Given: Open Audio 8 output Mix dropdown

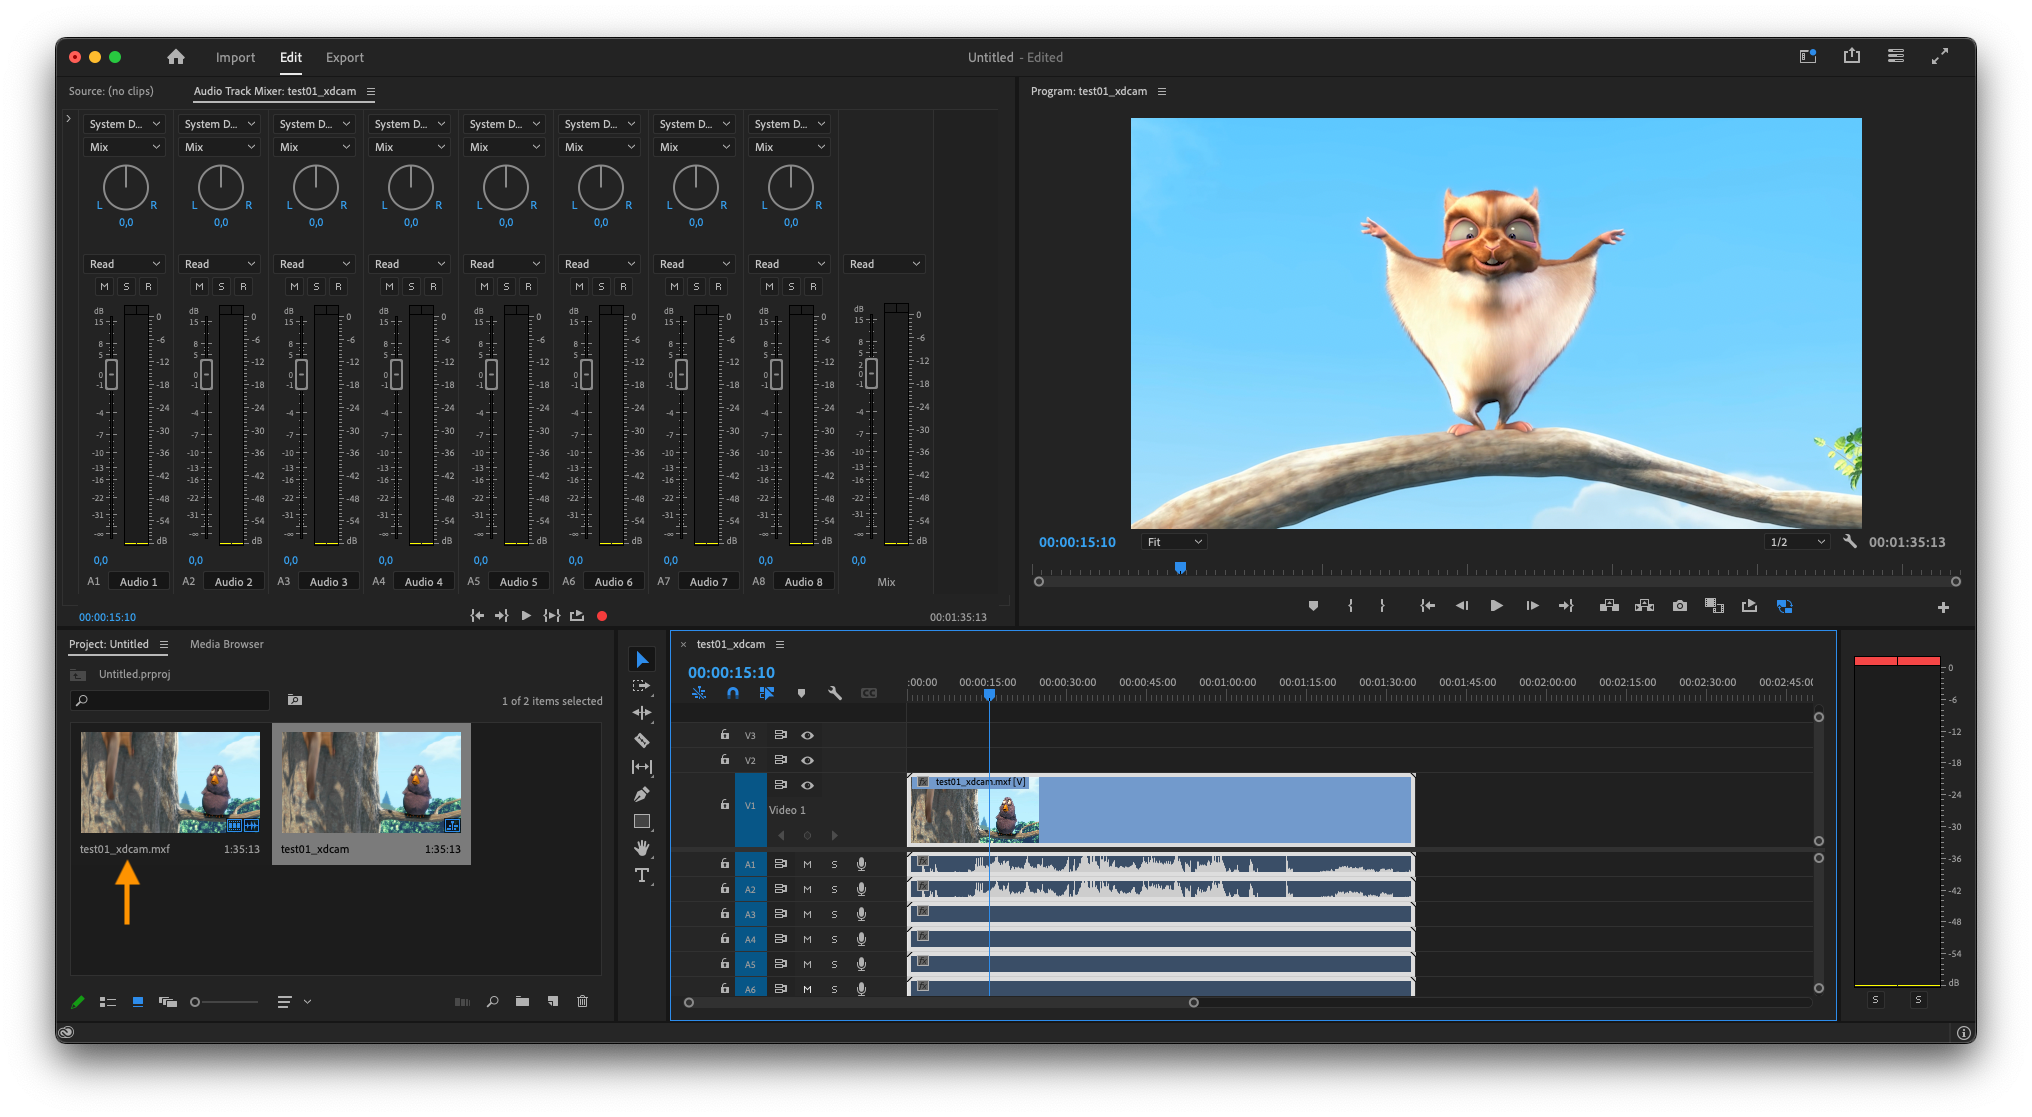Looking at the screenshot, I should (x=790, y=147).
